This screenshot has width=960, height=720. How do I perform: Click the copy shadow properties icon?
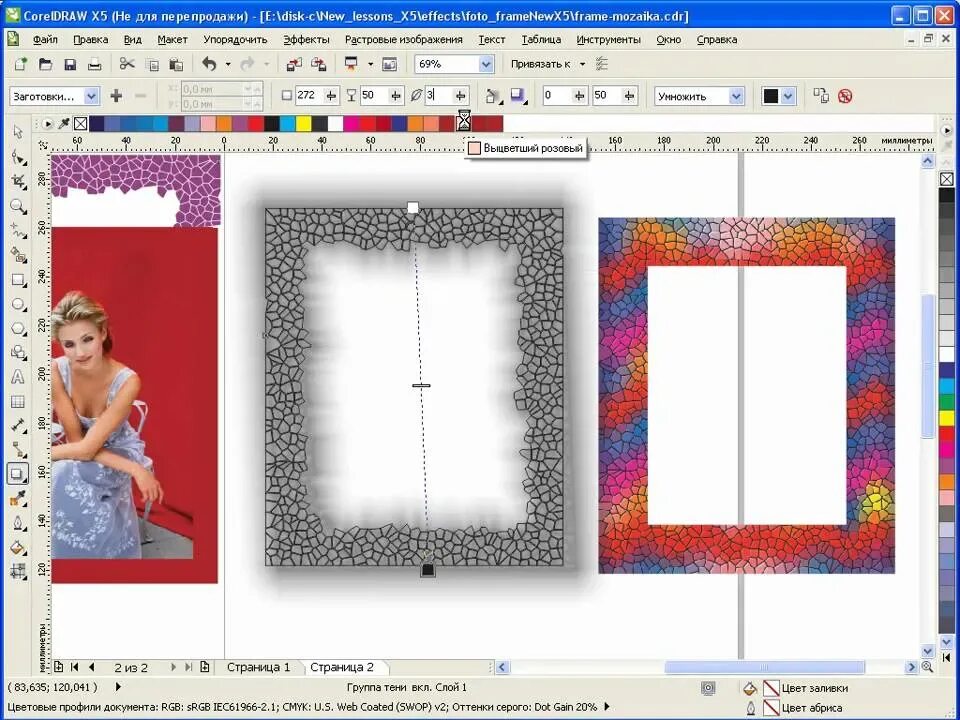(820, 96)
